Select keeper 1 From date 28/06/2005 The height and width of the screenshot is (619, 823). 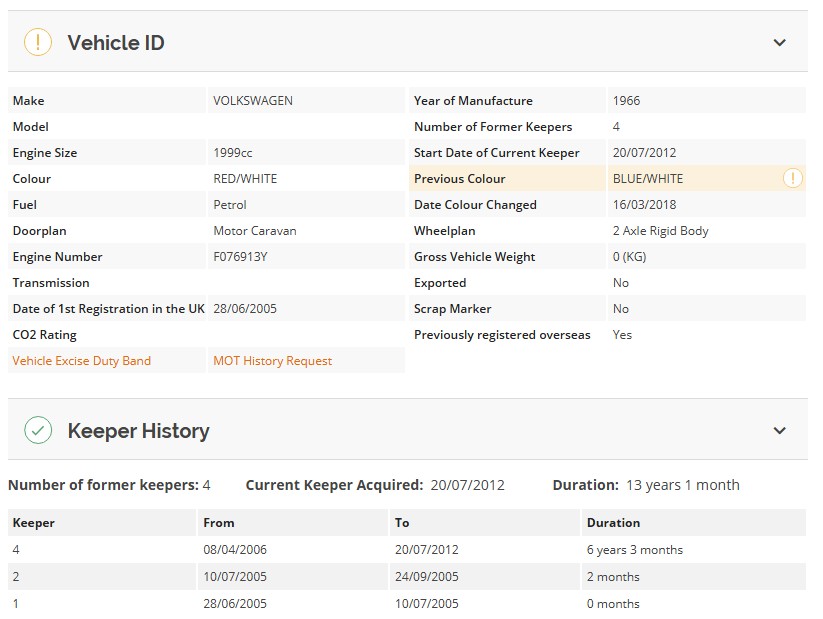(235, 604)
